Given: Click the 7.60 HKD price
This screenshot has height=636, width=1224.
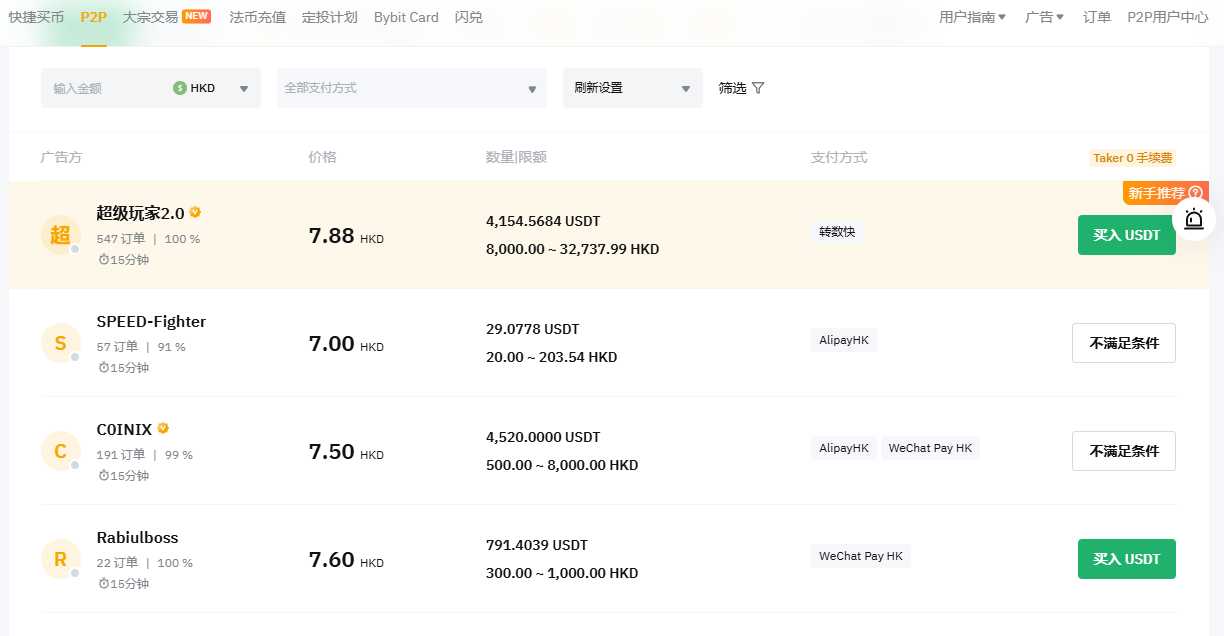Looking at the screenshot, I should 346,560.
